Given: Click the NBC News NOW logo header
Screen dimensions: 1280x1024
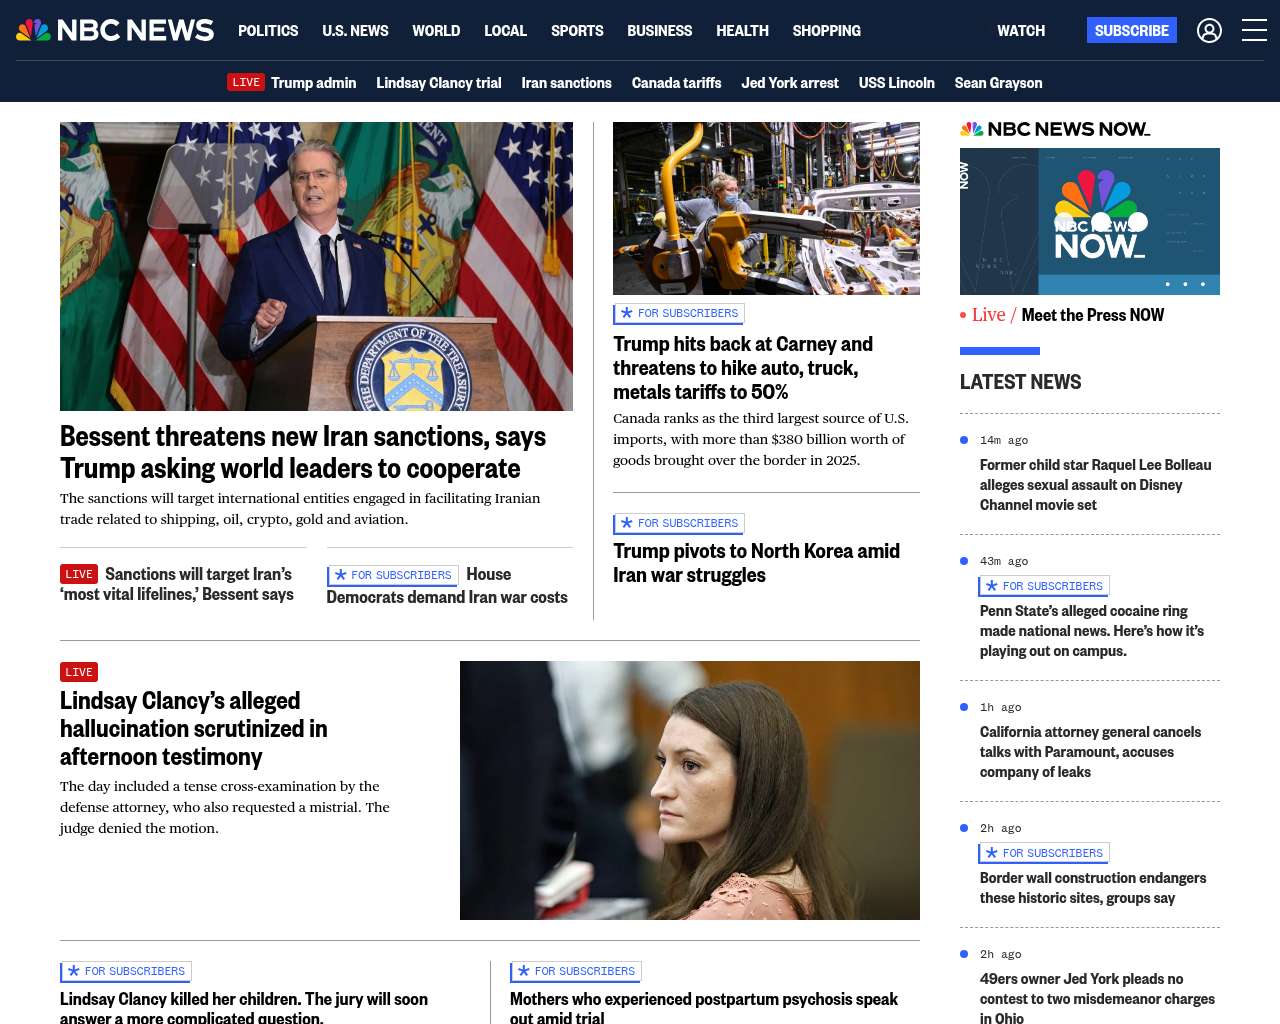Looking at the screenshot, I should point(1055,129).
